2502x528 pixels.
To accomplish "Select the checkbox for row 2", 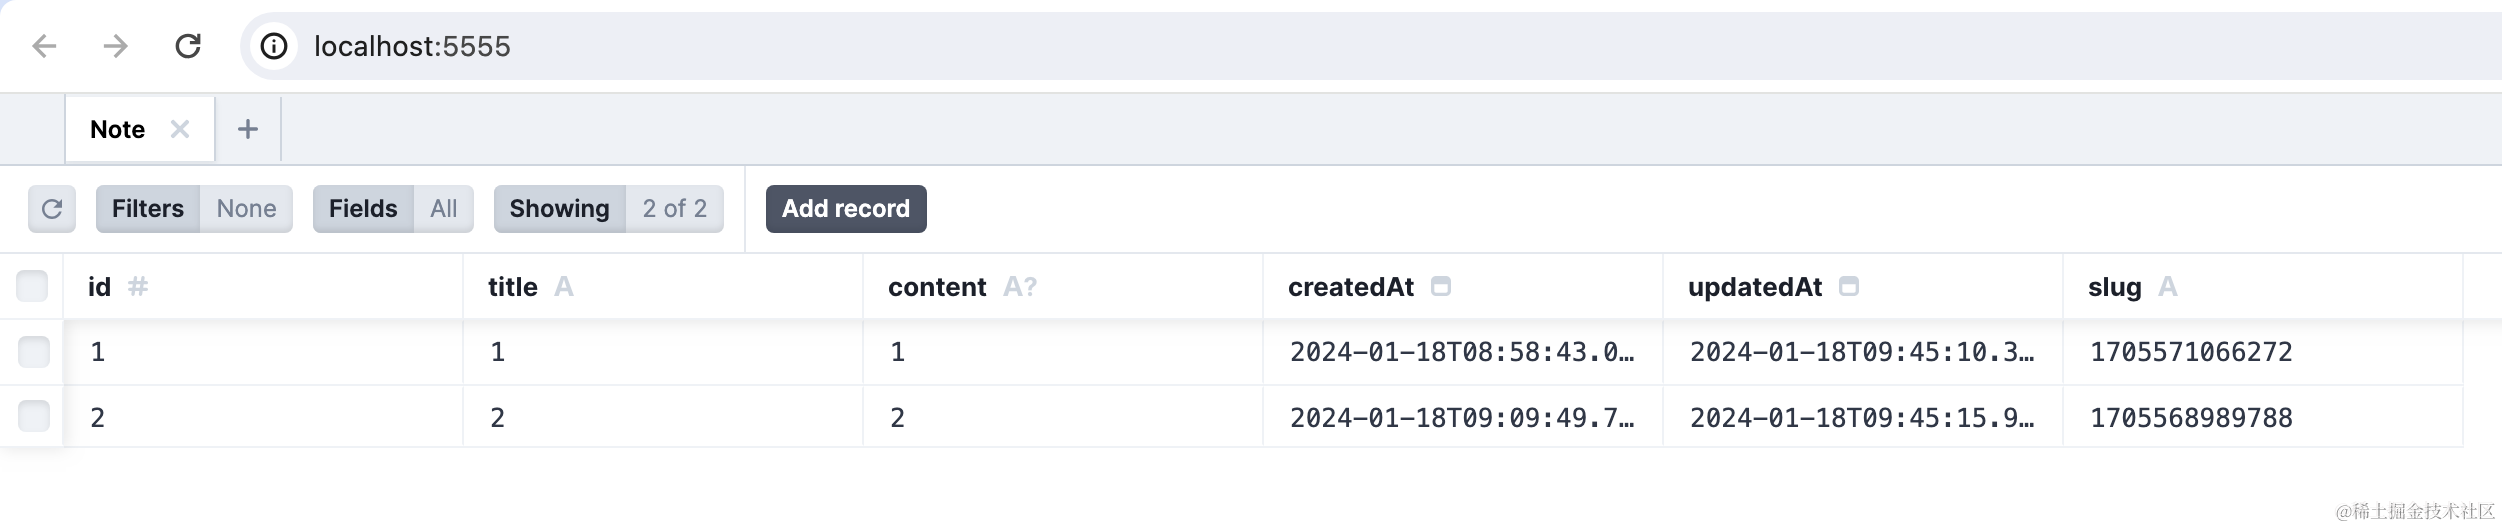I will click(x=34, y=416).
